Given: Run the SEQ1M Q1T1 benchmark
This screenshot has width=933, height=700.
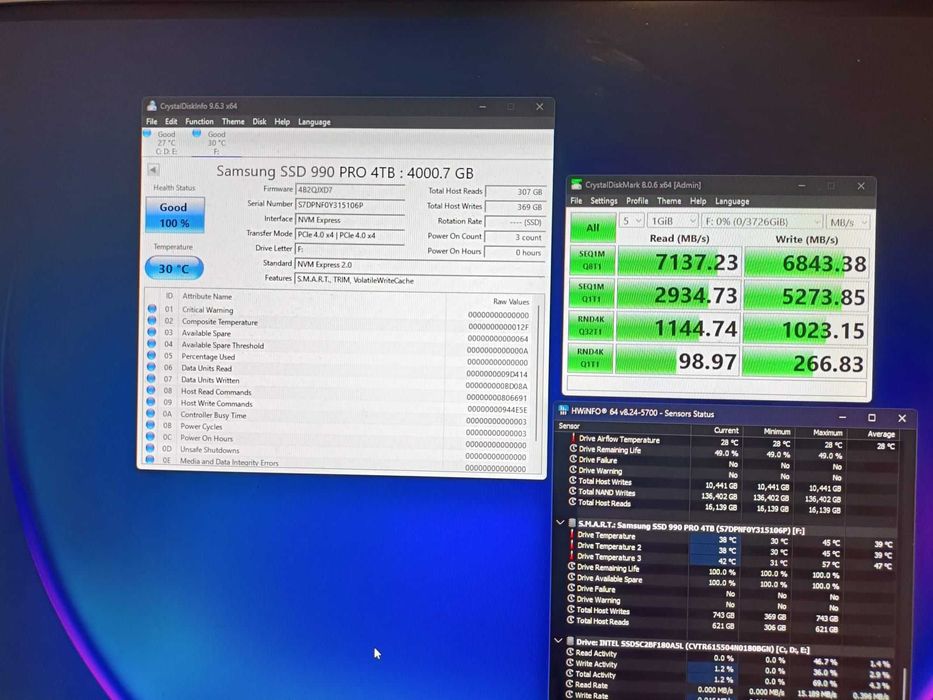Looking at the screenshot, I should click(591, 292).
